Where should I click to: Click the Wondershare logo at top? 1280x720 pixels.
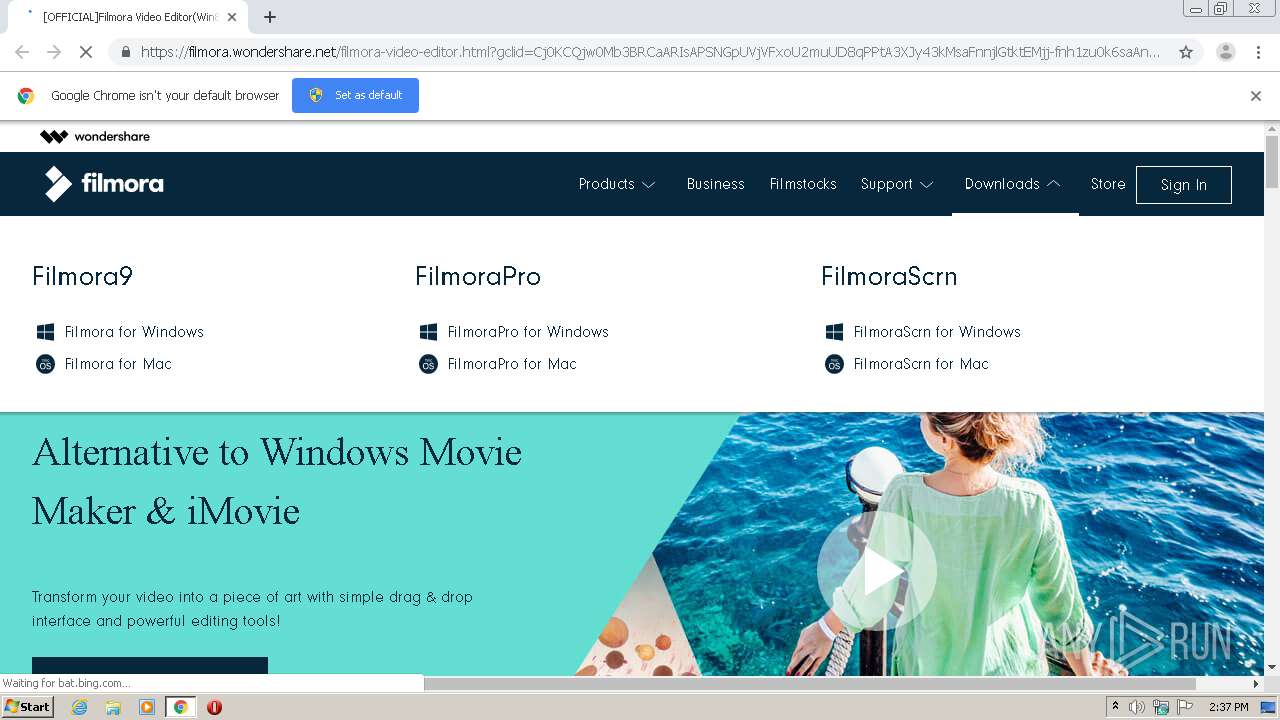95,136
